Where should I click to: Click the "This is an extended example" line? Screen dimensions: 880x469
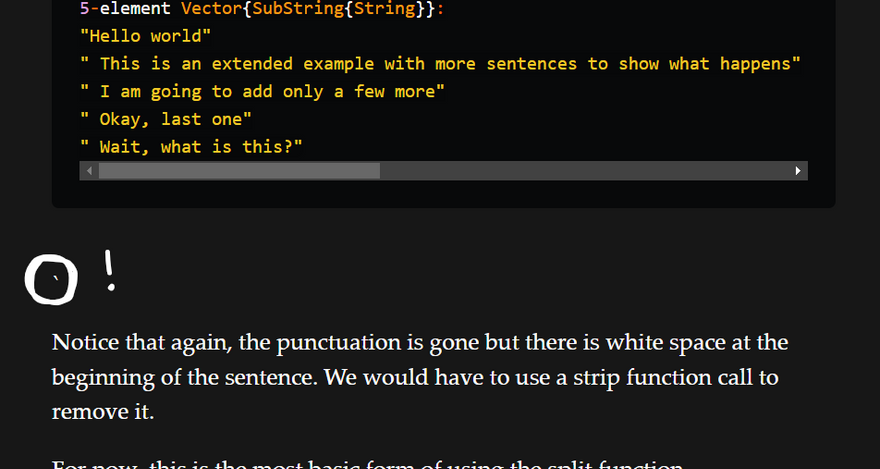click(440, 64)
